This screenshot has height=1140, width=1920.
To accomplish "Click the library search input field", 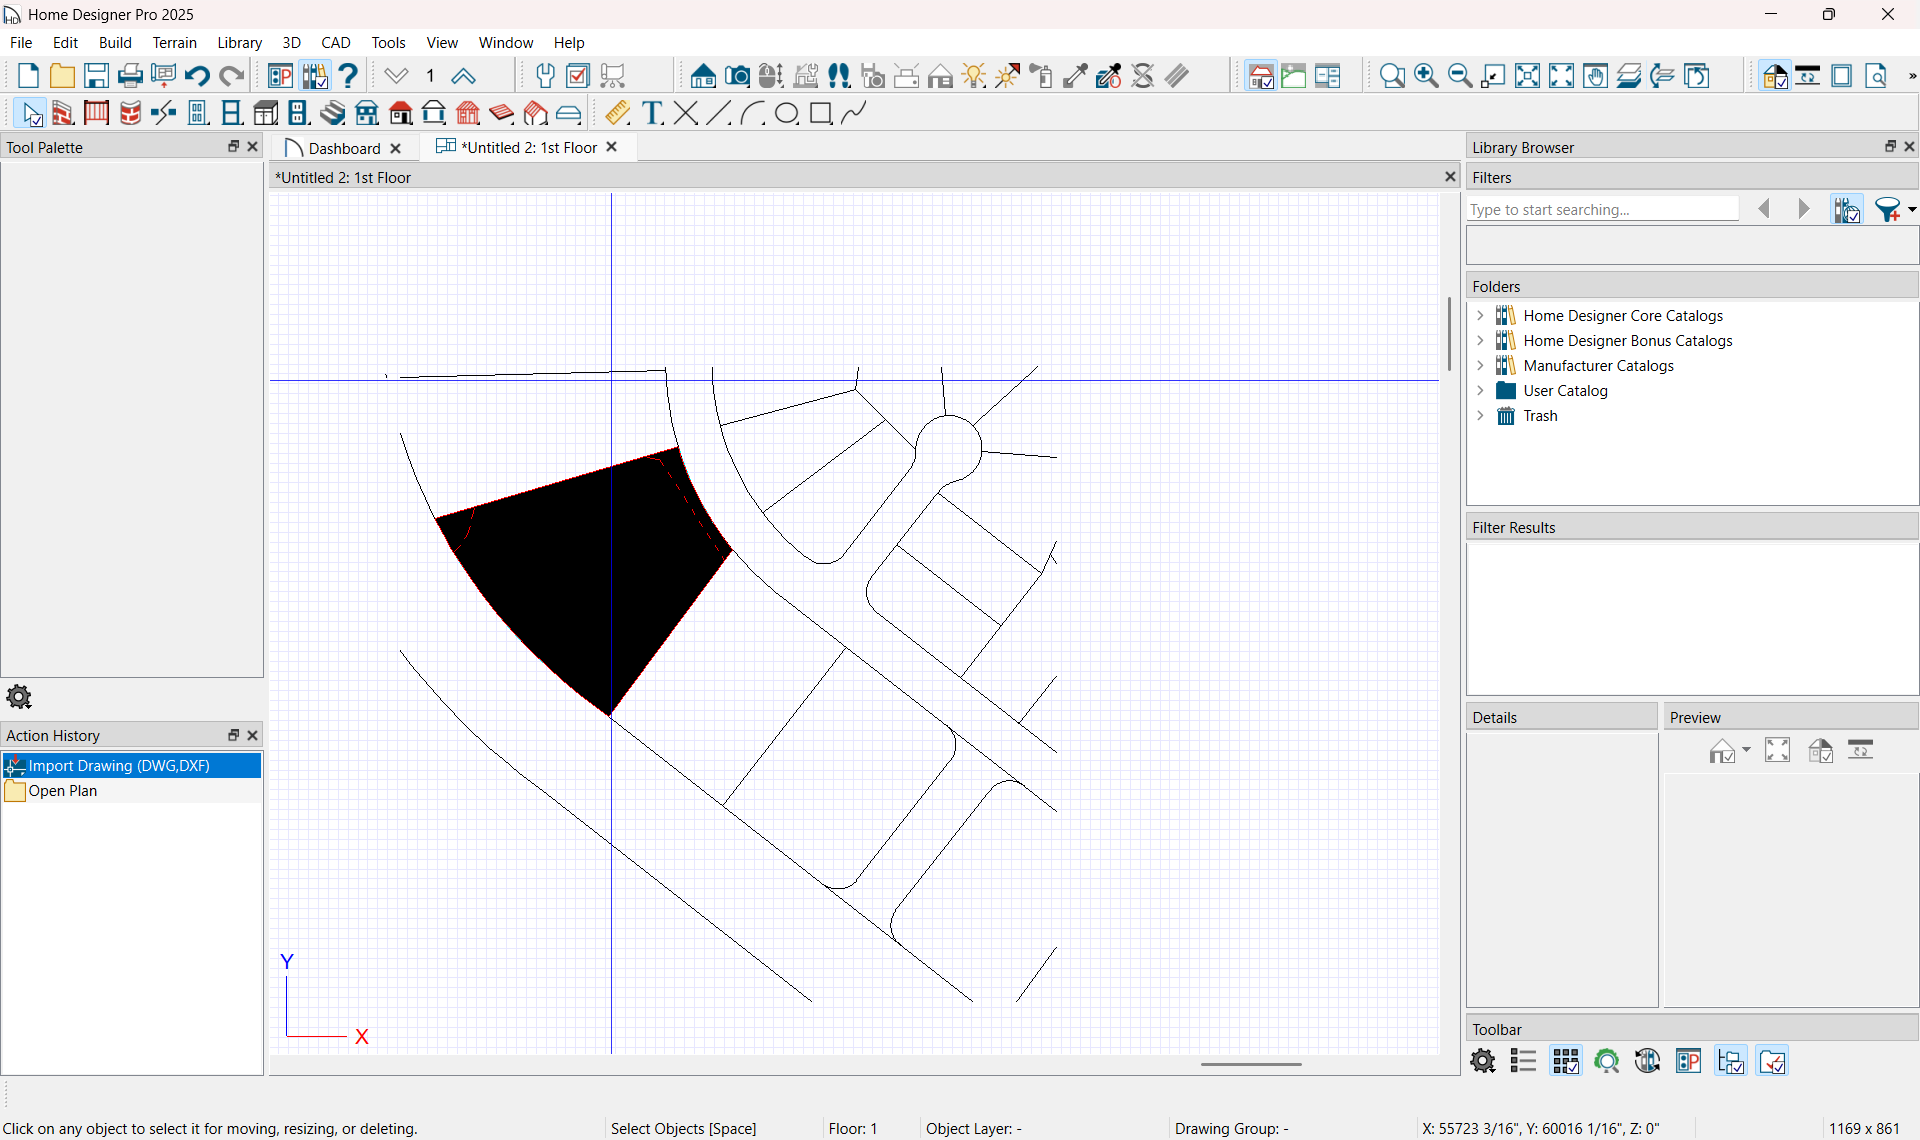I will coord(1601,209).
